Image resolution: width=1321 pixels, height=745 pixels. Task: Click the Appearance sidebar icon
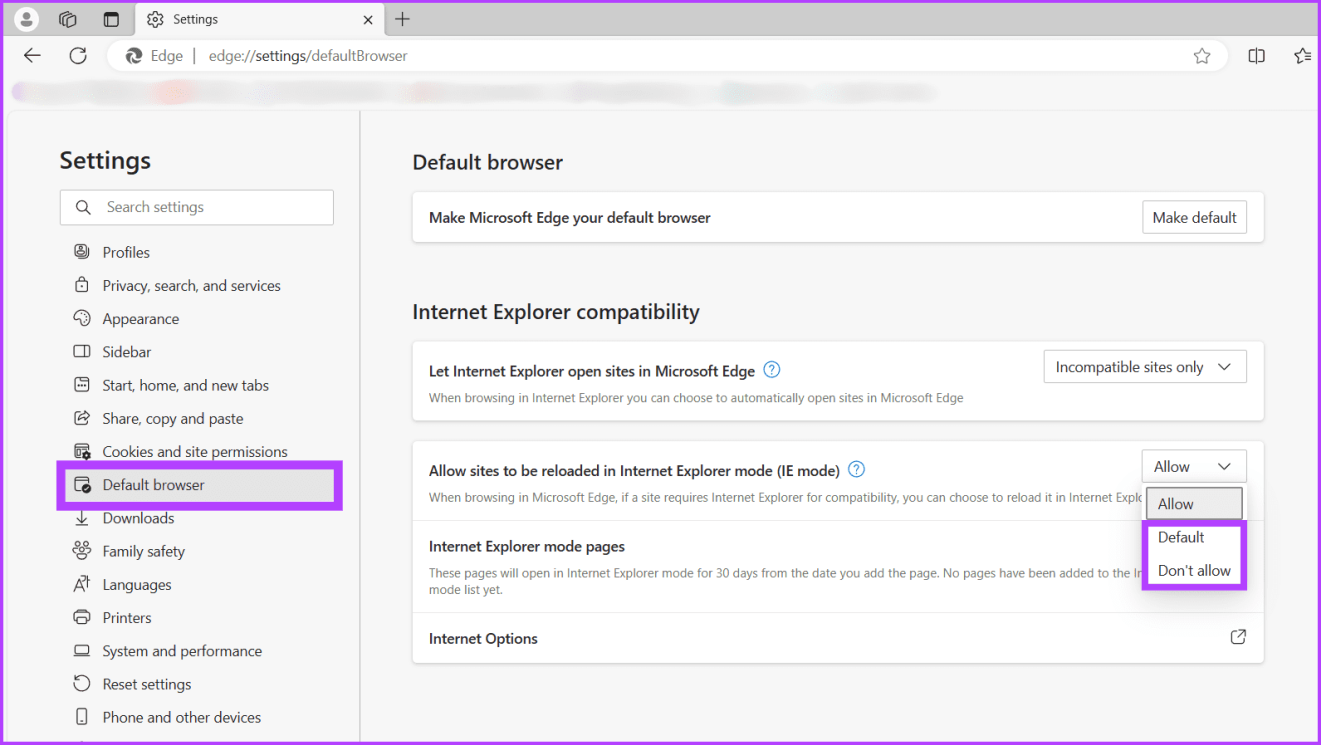click(x=84, y=318)
